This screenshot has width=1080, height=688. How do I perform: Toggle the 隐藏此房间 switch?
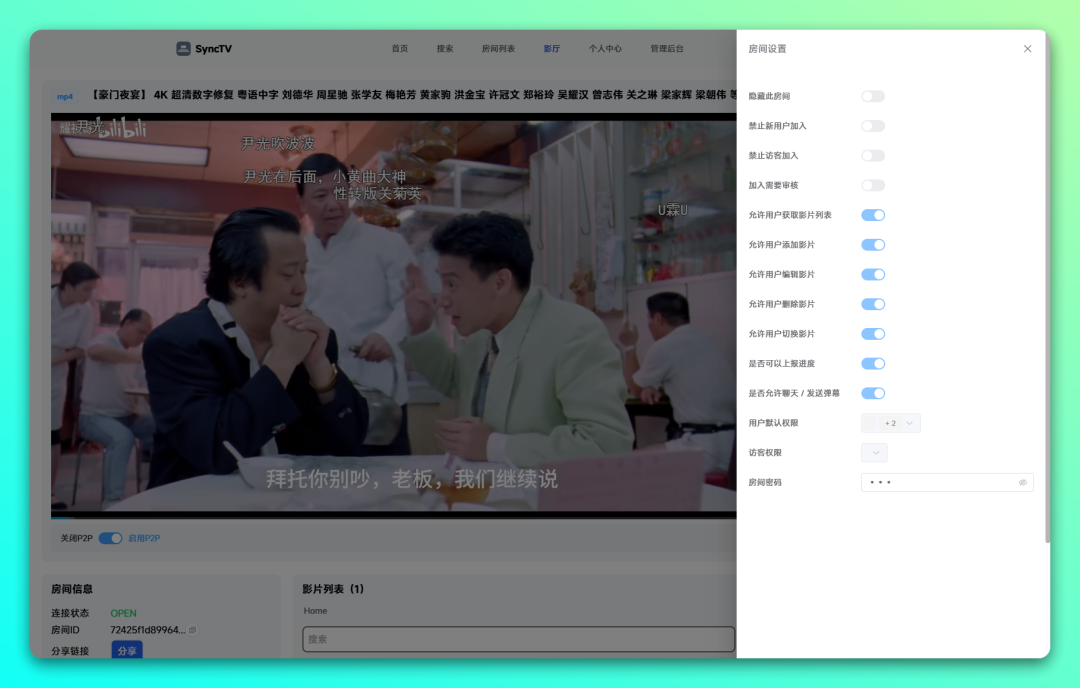tap(873, 96)
